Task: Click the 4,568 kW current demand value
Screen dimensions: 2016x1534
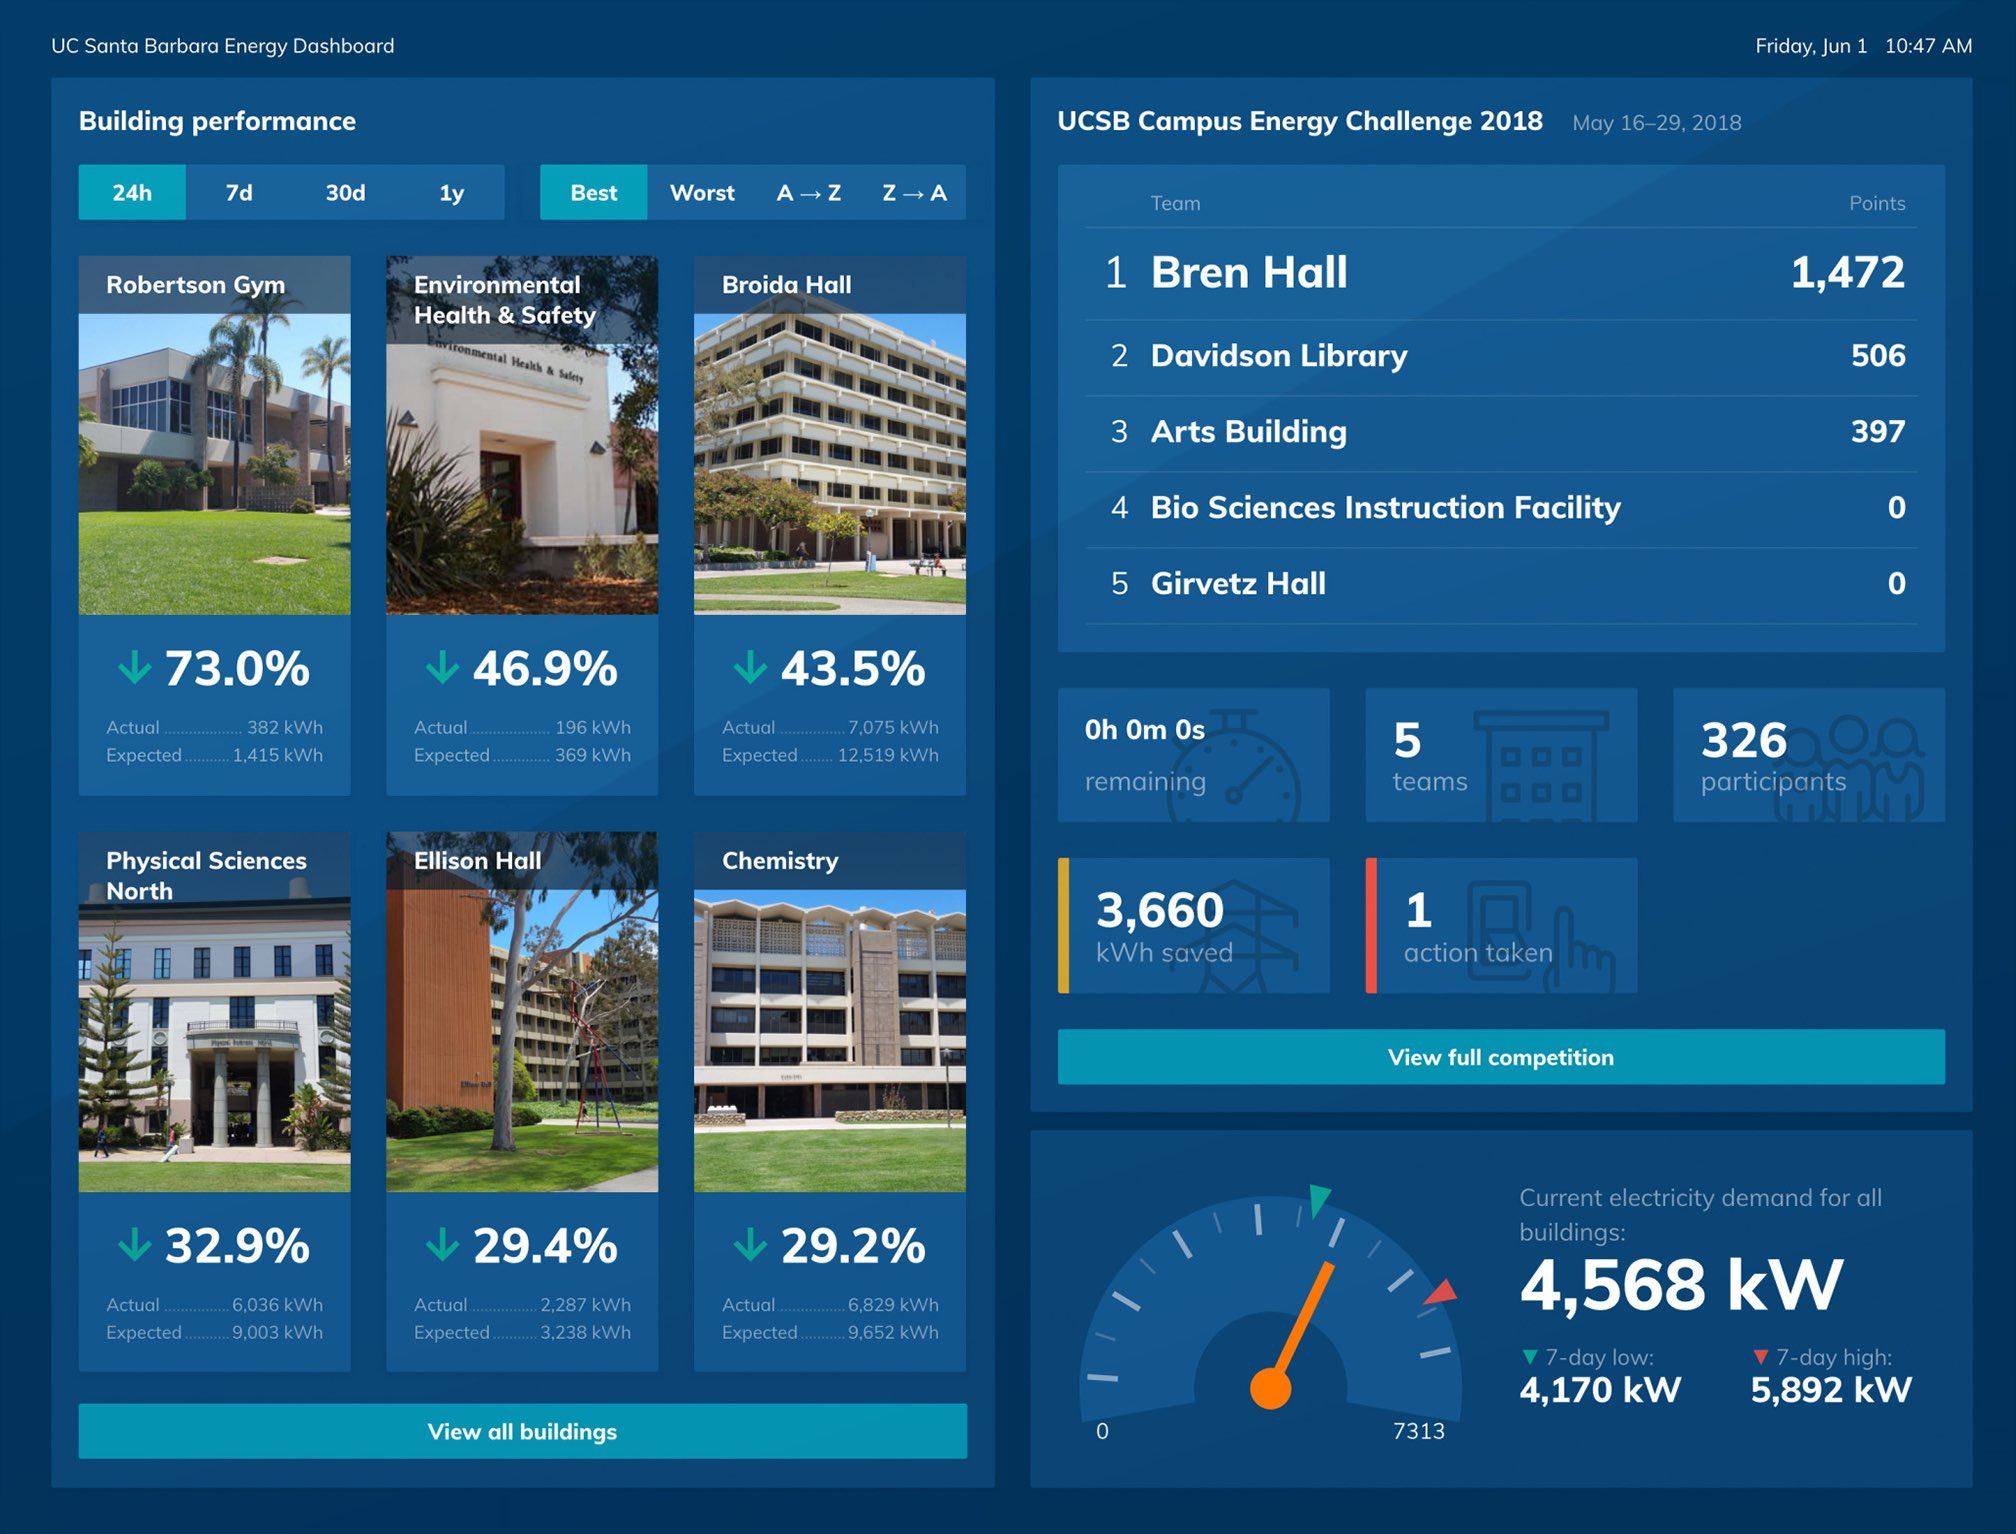Action: pos(1681,1285)
